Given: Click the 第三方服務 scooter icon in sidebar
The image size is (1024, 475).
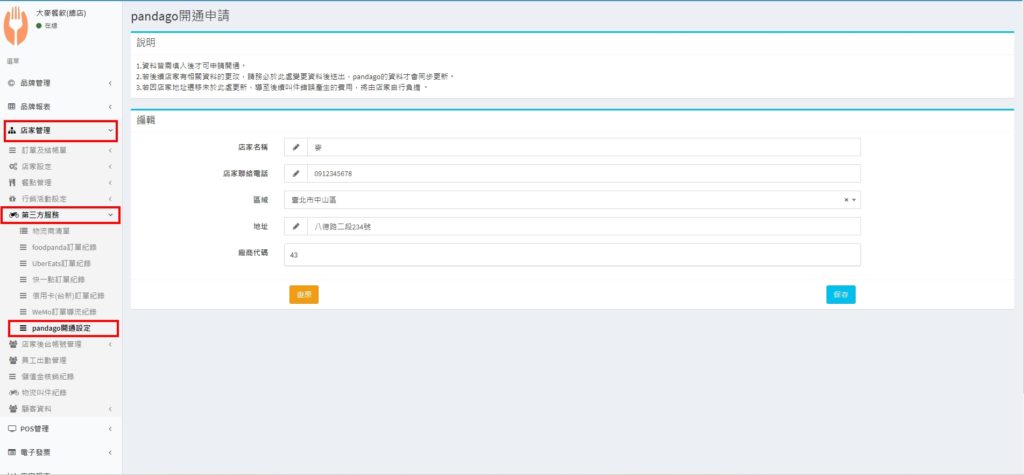Looking at the screenshot, I should point(13,215).
